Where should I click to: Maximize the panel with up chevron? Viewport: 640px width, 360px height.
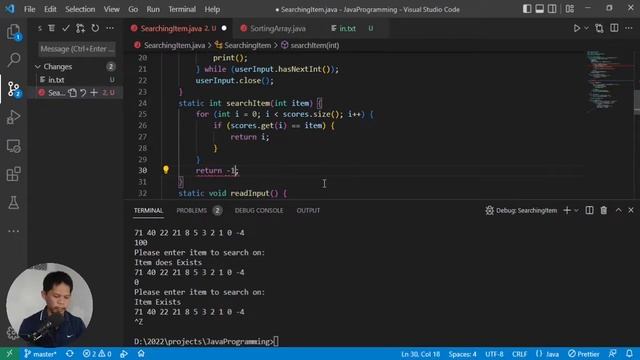coord(618,210)
